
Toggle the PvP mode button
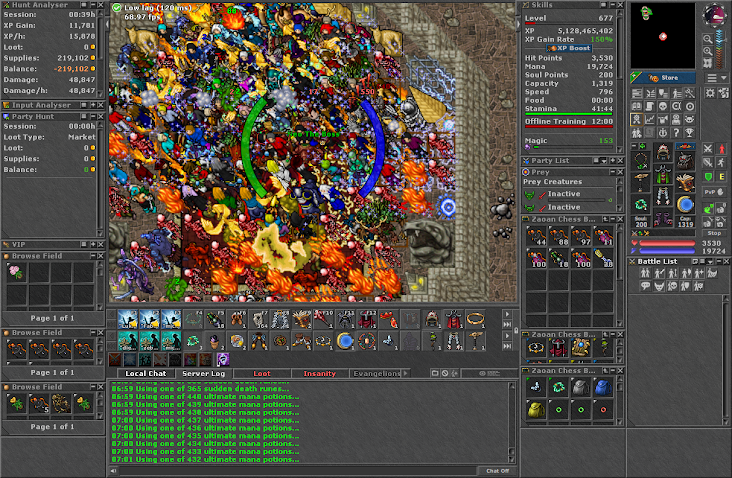[x=714, y=192]
